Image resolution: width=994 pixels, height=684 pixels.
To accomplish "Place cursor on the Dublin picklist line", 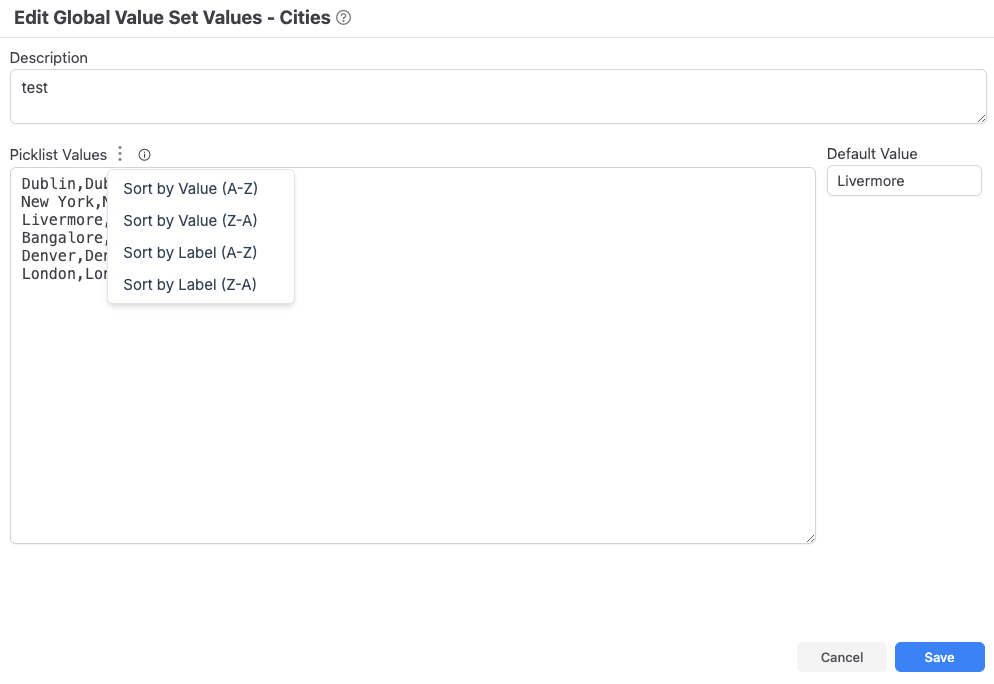I will pyautogui.click(x=63, y=184).
